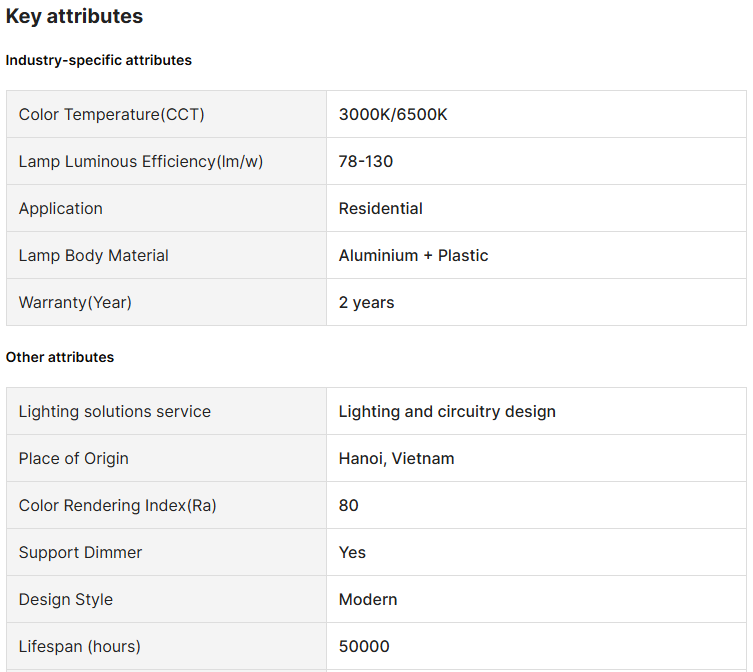Viewport: 753px width, 672px height.
Task: Select the "Color Rendering Index(Ra)" label
Action: point(117,506)
